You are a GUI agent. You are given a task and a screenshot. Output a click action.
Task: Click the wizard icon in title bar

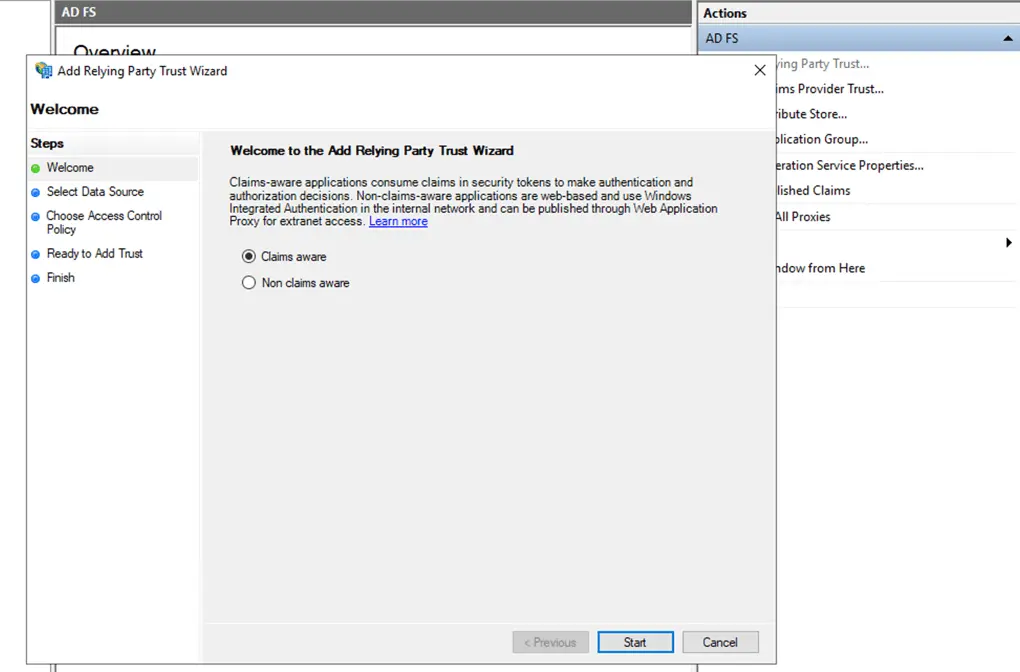click(x=43, y=71)
